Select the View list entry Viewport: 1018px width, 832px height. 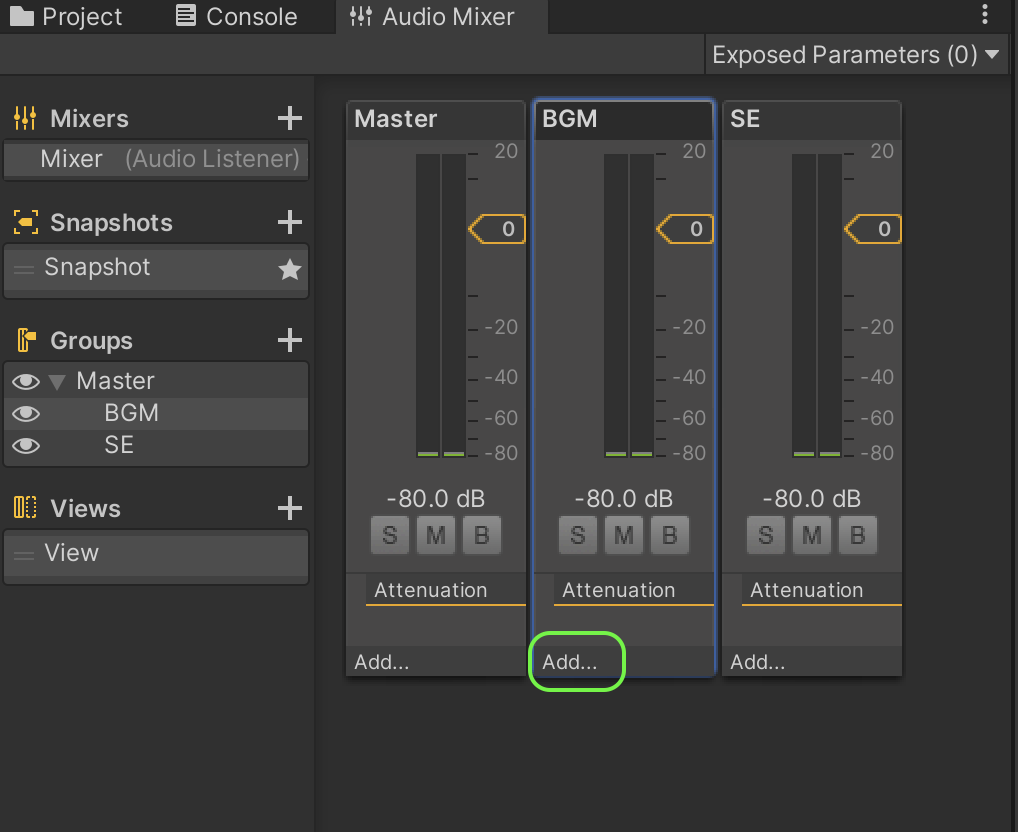pyautogui.click(x=156, y=555)
